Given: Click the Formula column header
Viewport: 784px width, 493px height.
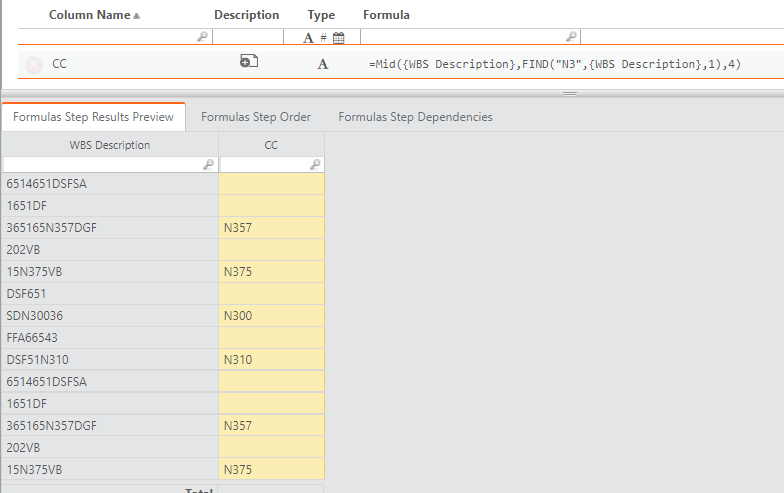Looking at the screenshot, I should pos(386,15).
